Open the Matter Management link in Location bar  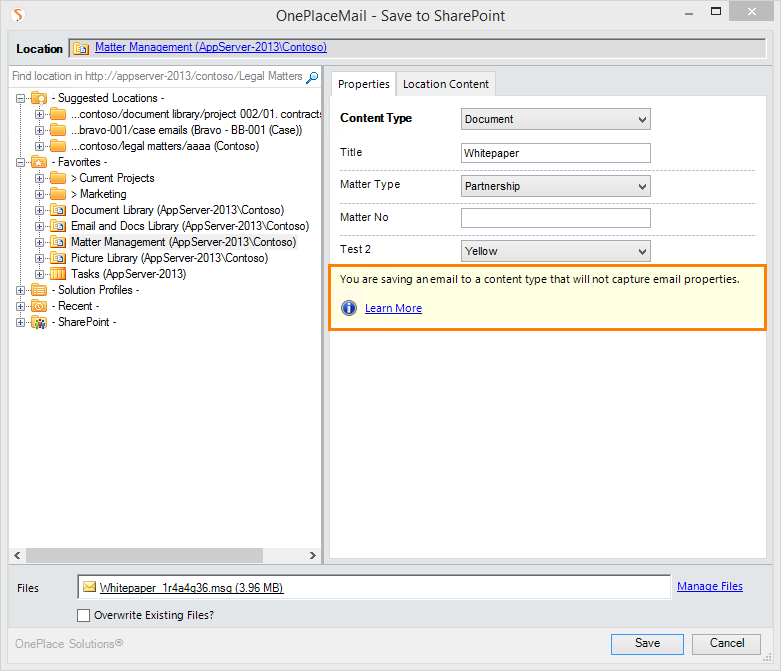coord(211,47)
